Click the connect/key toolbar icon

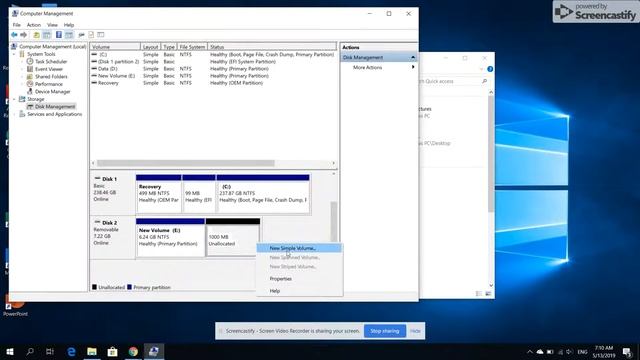tap(81, 35)
